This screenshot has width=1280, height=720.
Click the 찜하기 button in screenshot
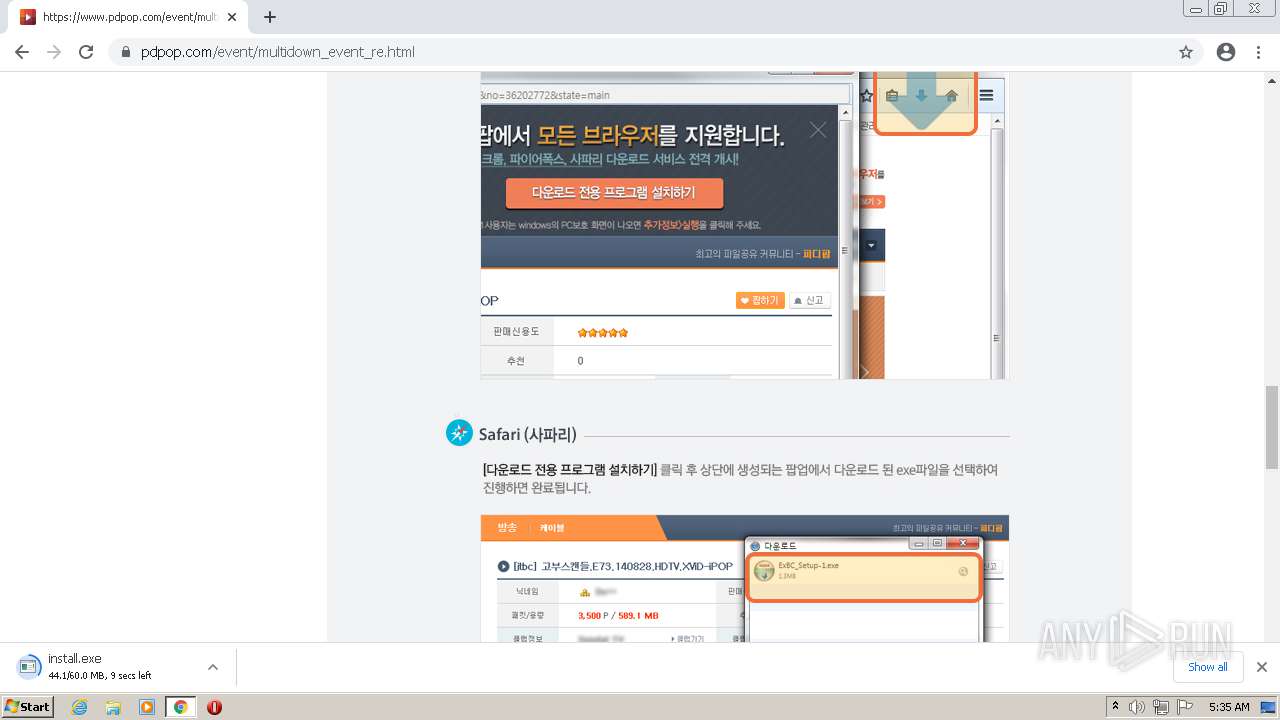pyautogui.click(x=759, y=300)
